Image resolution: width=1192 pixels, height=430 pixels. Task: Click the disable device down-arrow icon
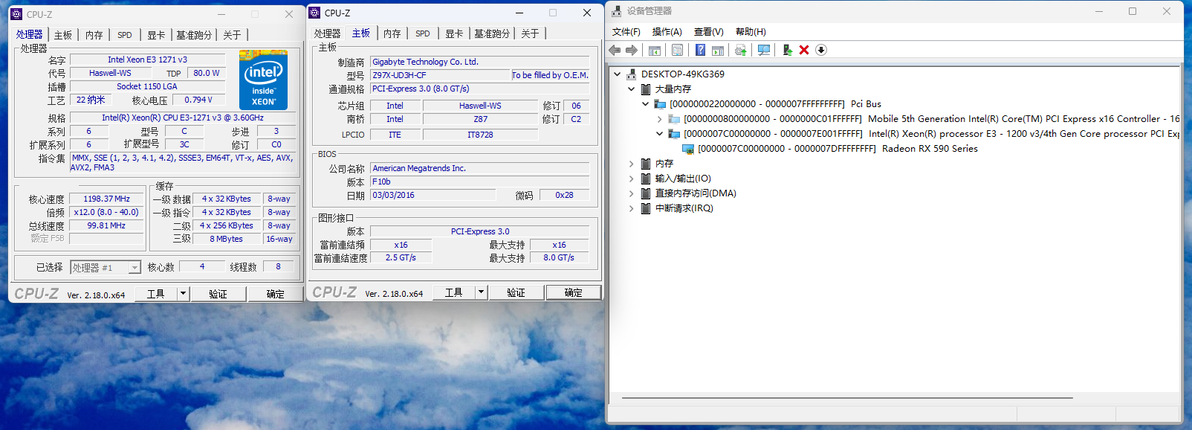[821, 50]
